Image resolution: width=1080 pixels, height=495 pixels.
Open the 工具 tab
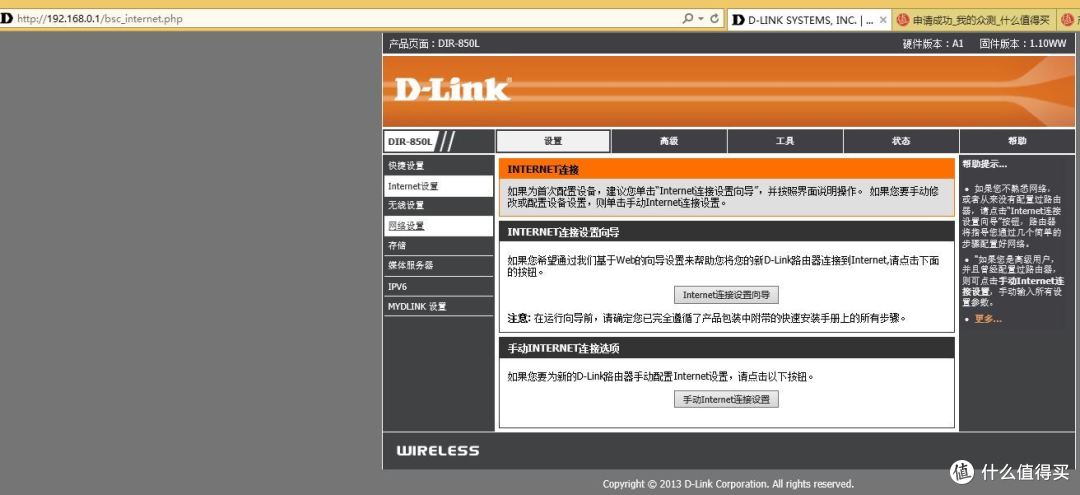(785, 141)
